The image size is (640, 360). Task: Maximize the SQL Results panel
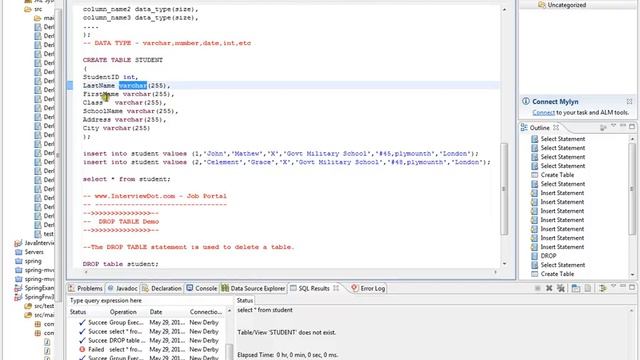pos(632,287)
